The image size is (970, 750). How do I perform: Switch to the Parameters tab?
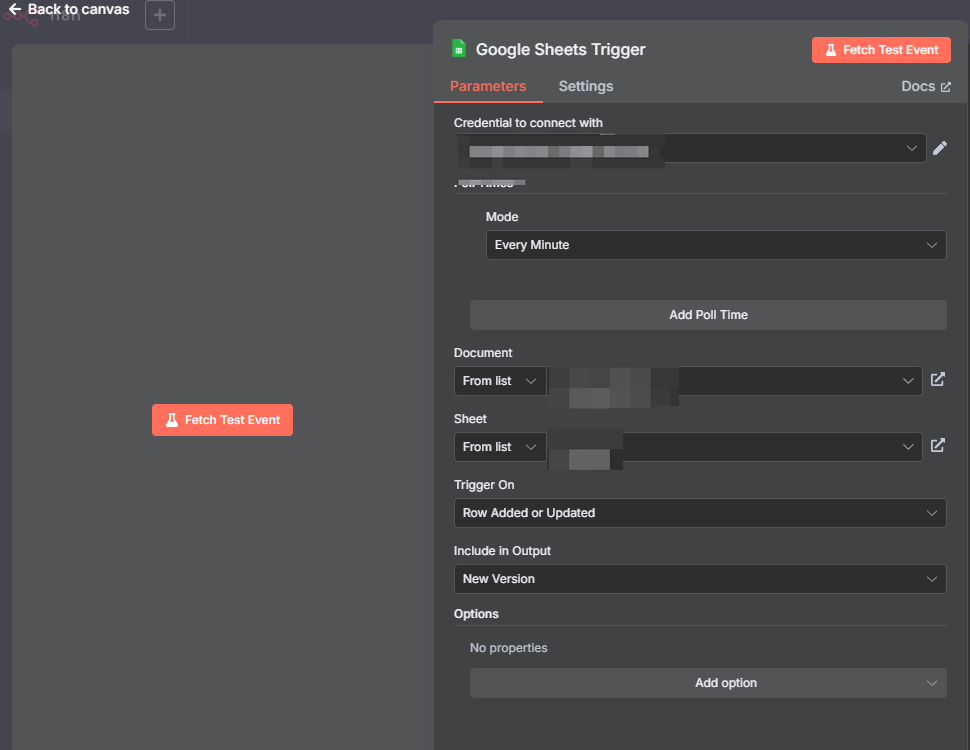(x=488, y=86)
